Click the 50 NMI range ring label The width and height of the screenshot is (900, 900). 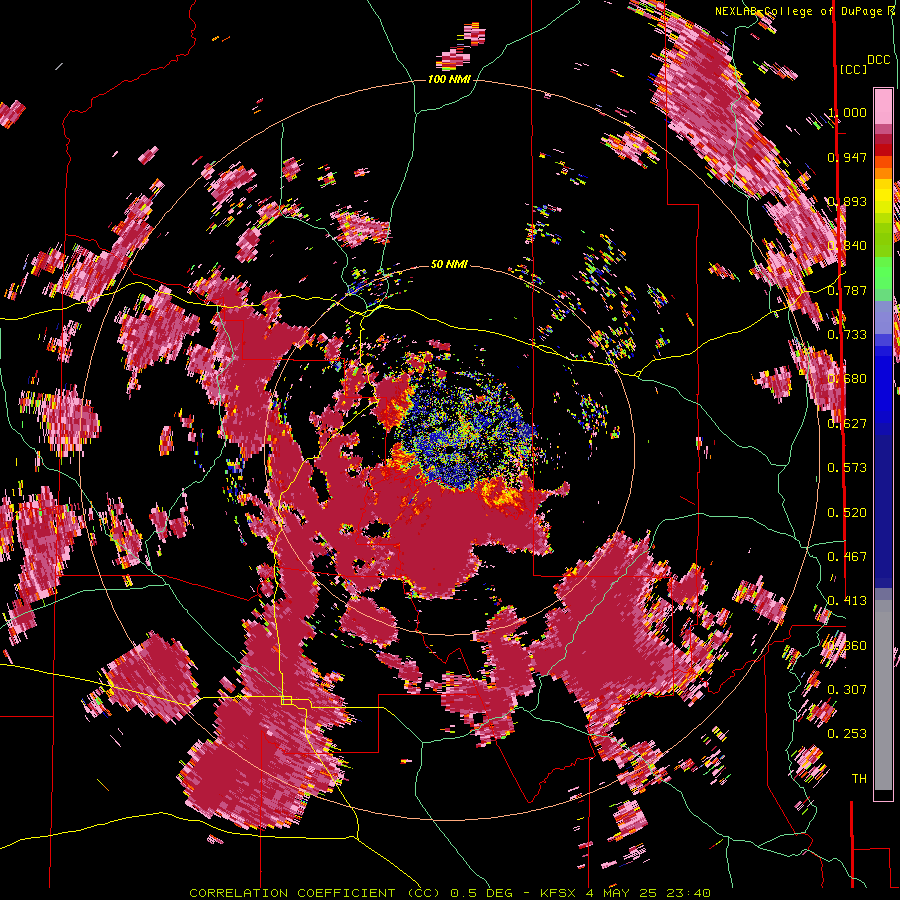pos(449,264)
